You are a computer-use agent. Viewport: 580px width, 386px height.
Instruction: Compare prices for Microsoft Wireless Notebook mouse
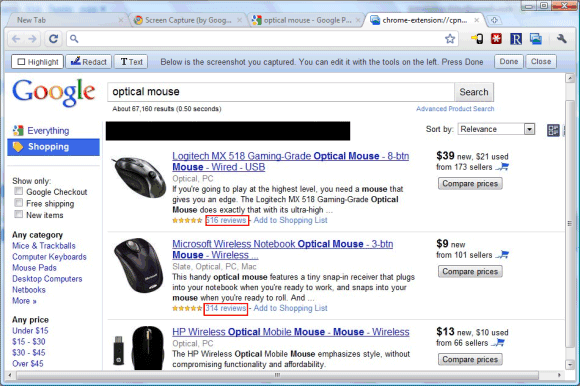tap(470, 272)
